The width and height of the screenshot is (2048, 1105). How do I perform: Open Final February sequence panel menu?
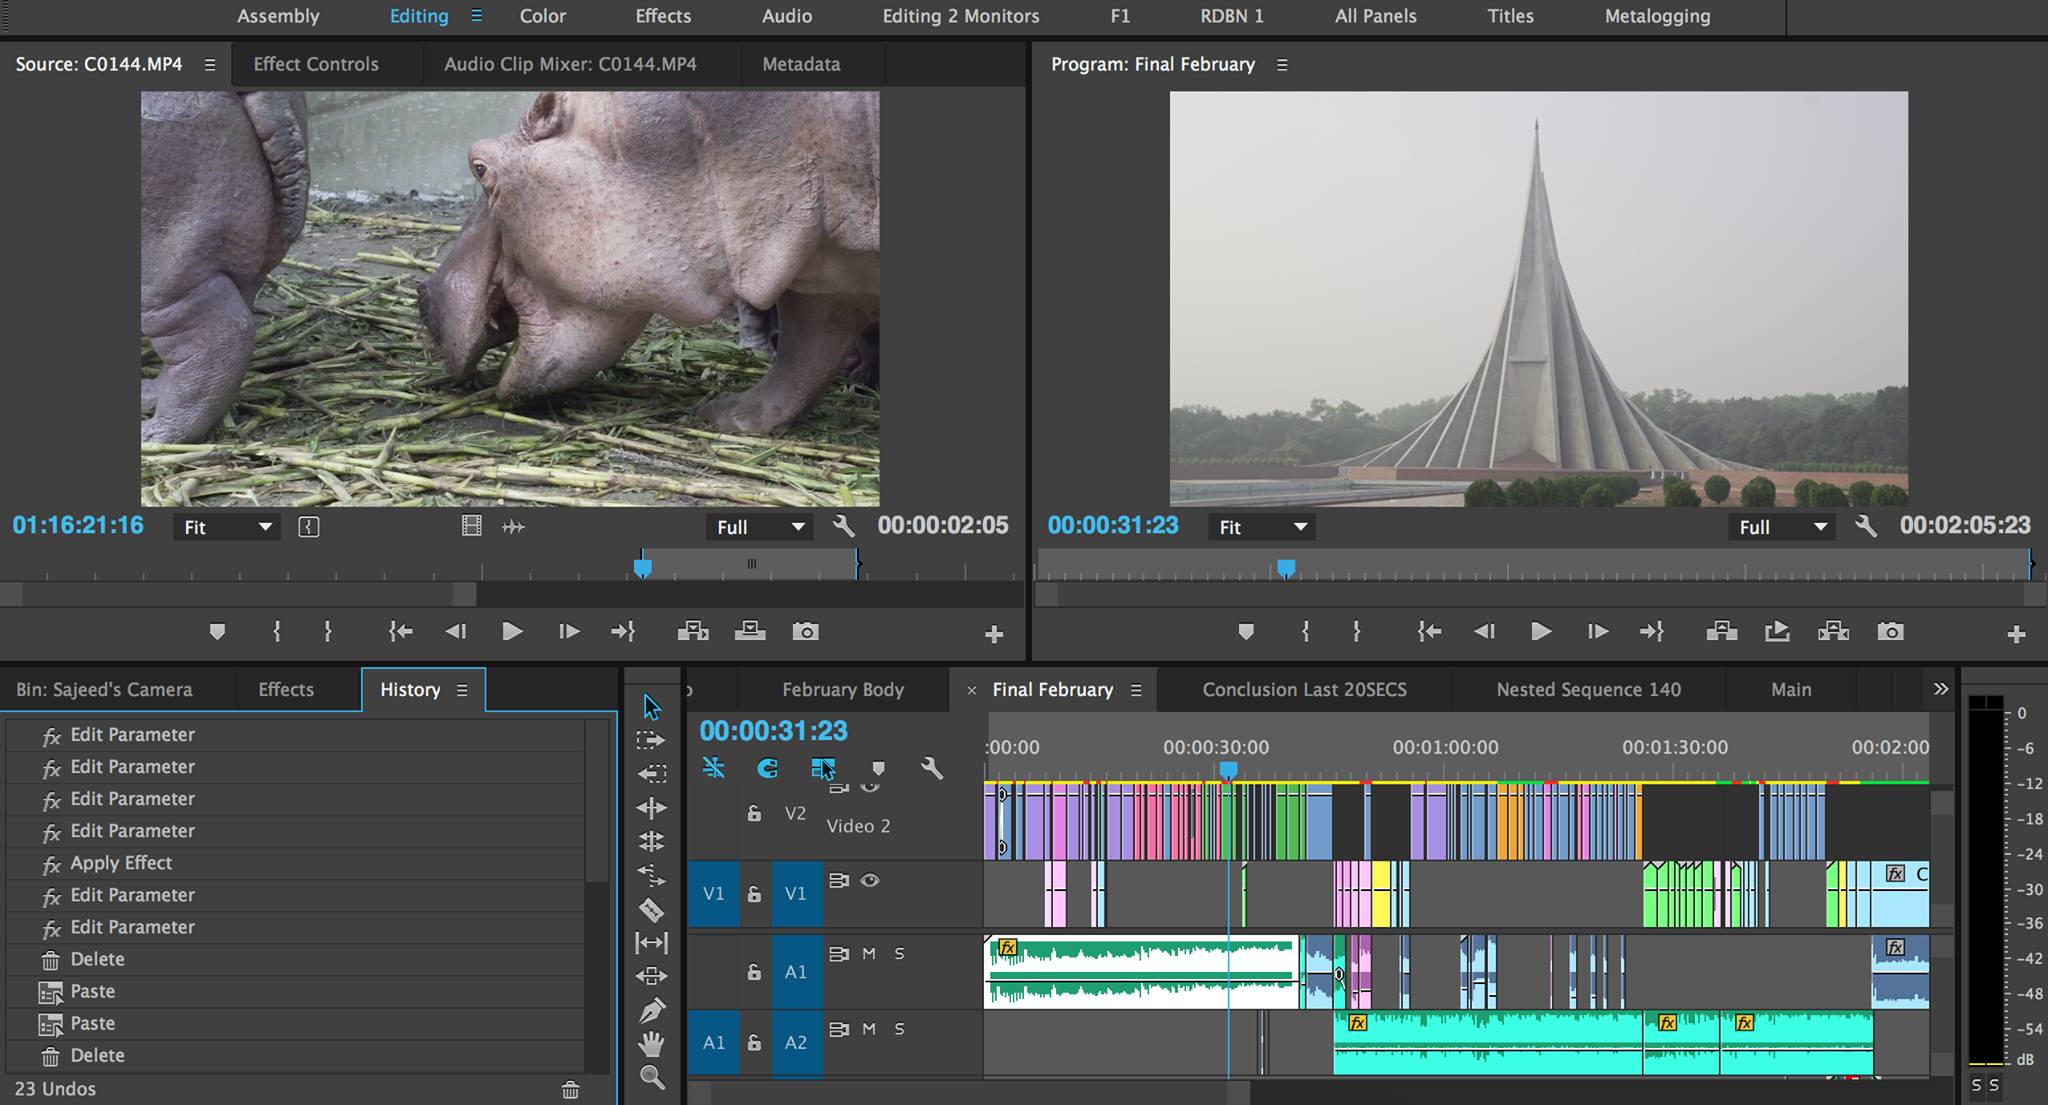[x=1136, y=690]
